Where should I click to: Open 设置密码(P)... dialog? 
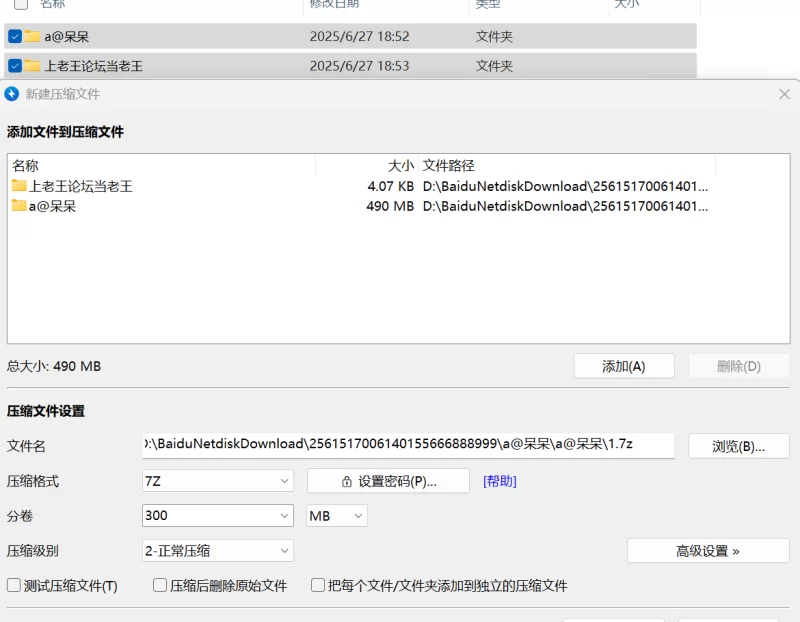[388, 481]
